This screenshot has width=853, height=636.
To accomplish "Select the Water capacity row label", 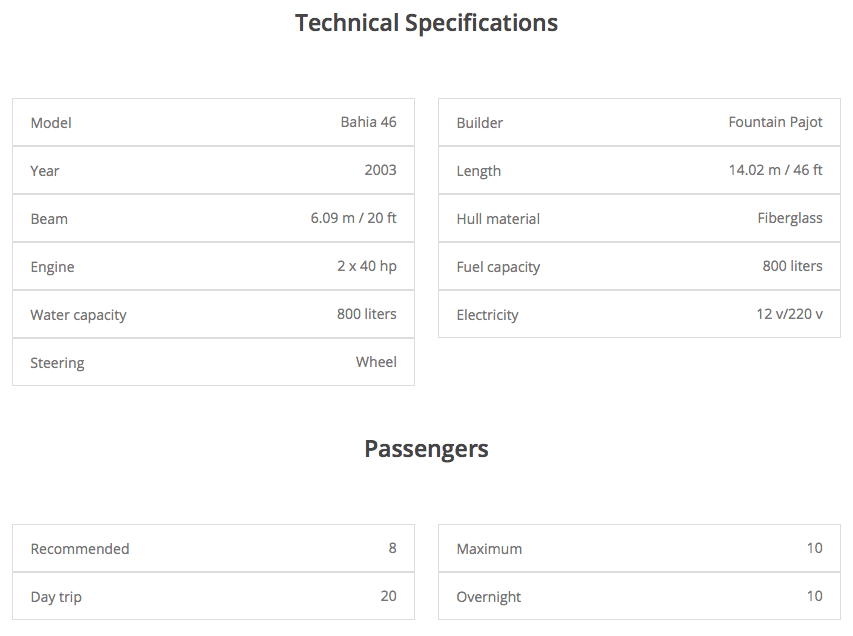I will (78, 316).
